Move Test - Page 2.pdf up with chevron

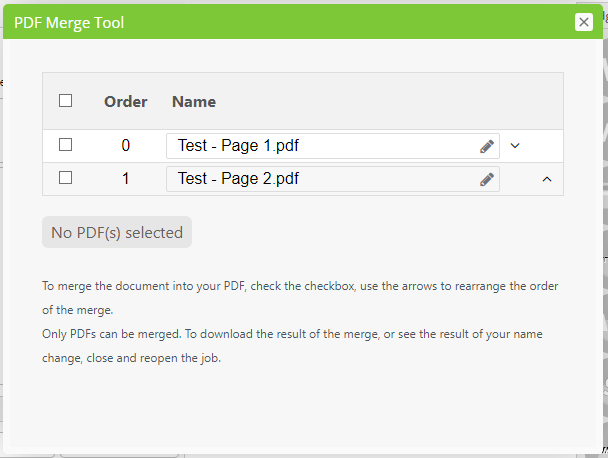coord(547,179)
